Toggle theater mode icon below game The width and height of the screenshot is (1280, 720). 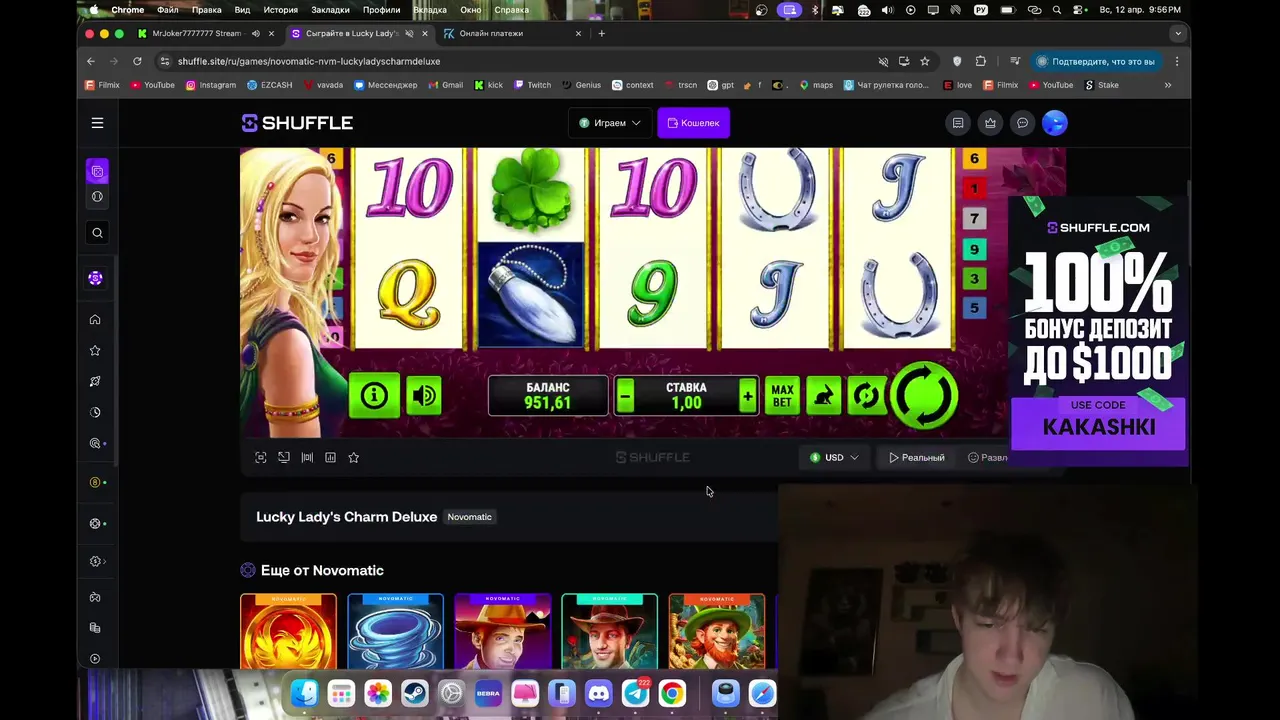pos(307,457)
